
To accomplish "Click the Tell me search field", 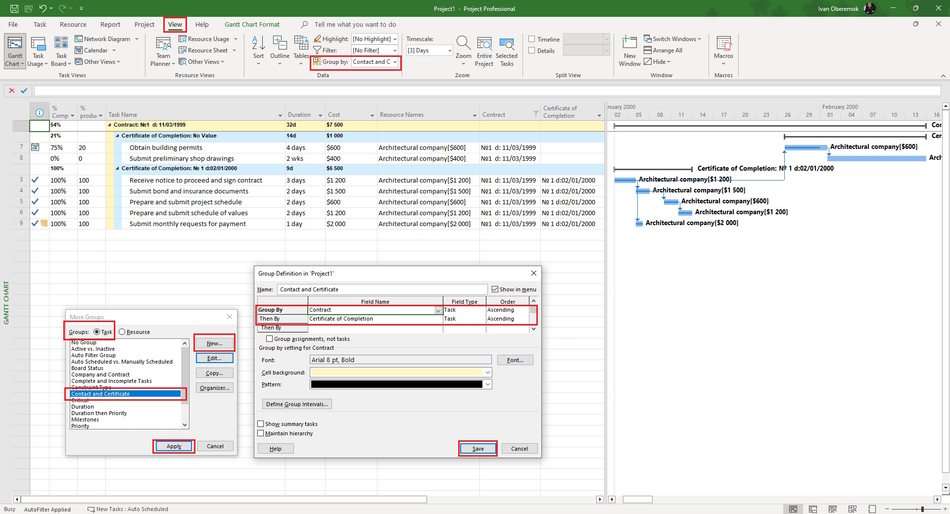I will (x=355, y=24).
